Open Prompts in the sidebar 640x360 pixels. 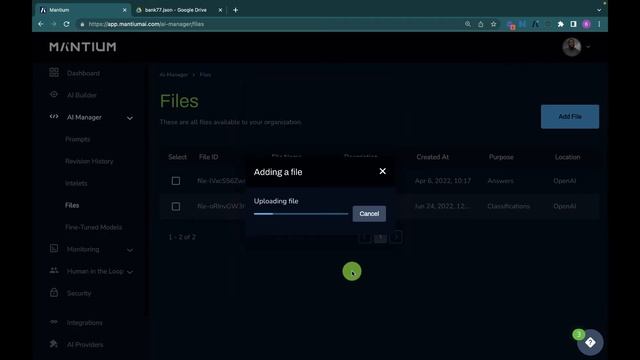coord(78,139)
